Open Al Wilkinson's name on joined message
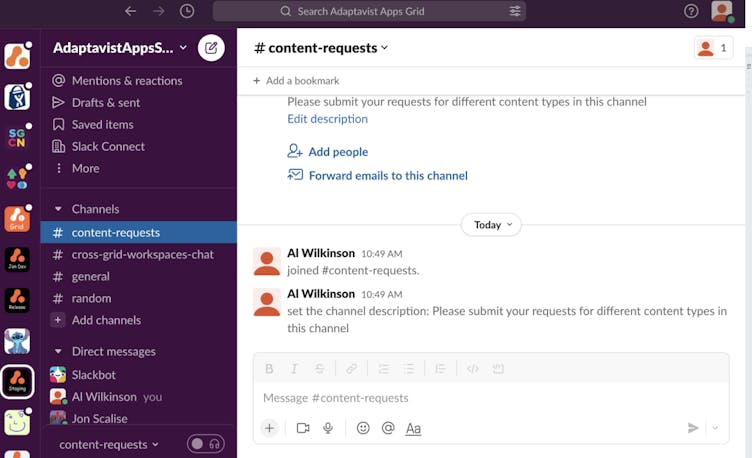This screenshot has height=458, width=752. (321, 253)
